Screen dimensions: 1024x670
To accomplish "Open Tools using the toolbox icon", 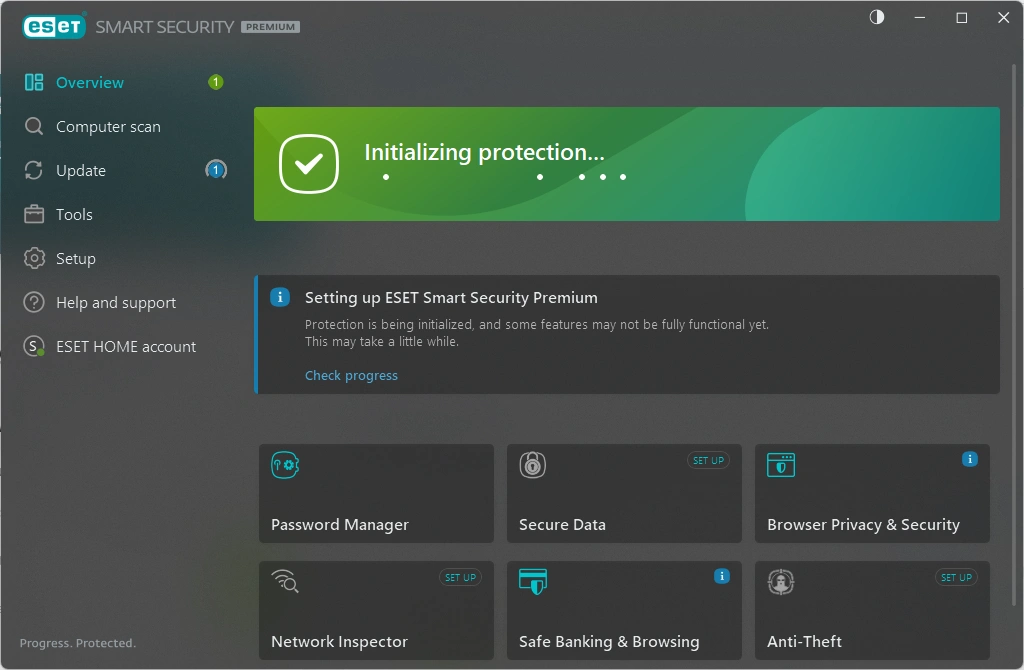I will [34, 214].
